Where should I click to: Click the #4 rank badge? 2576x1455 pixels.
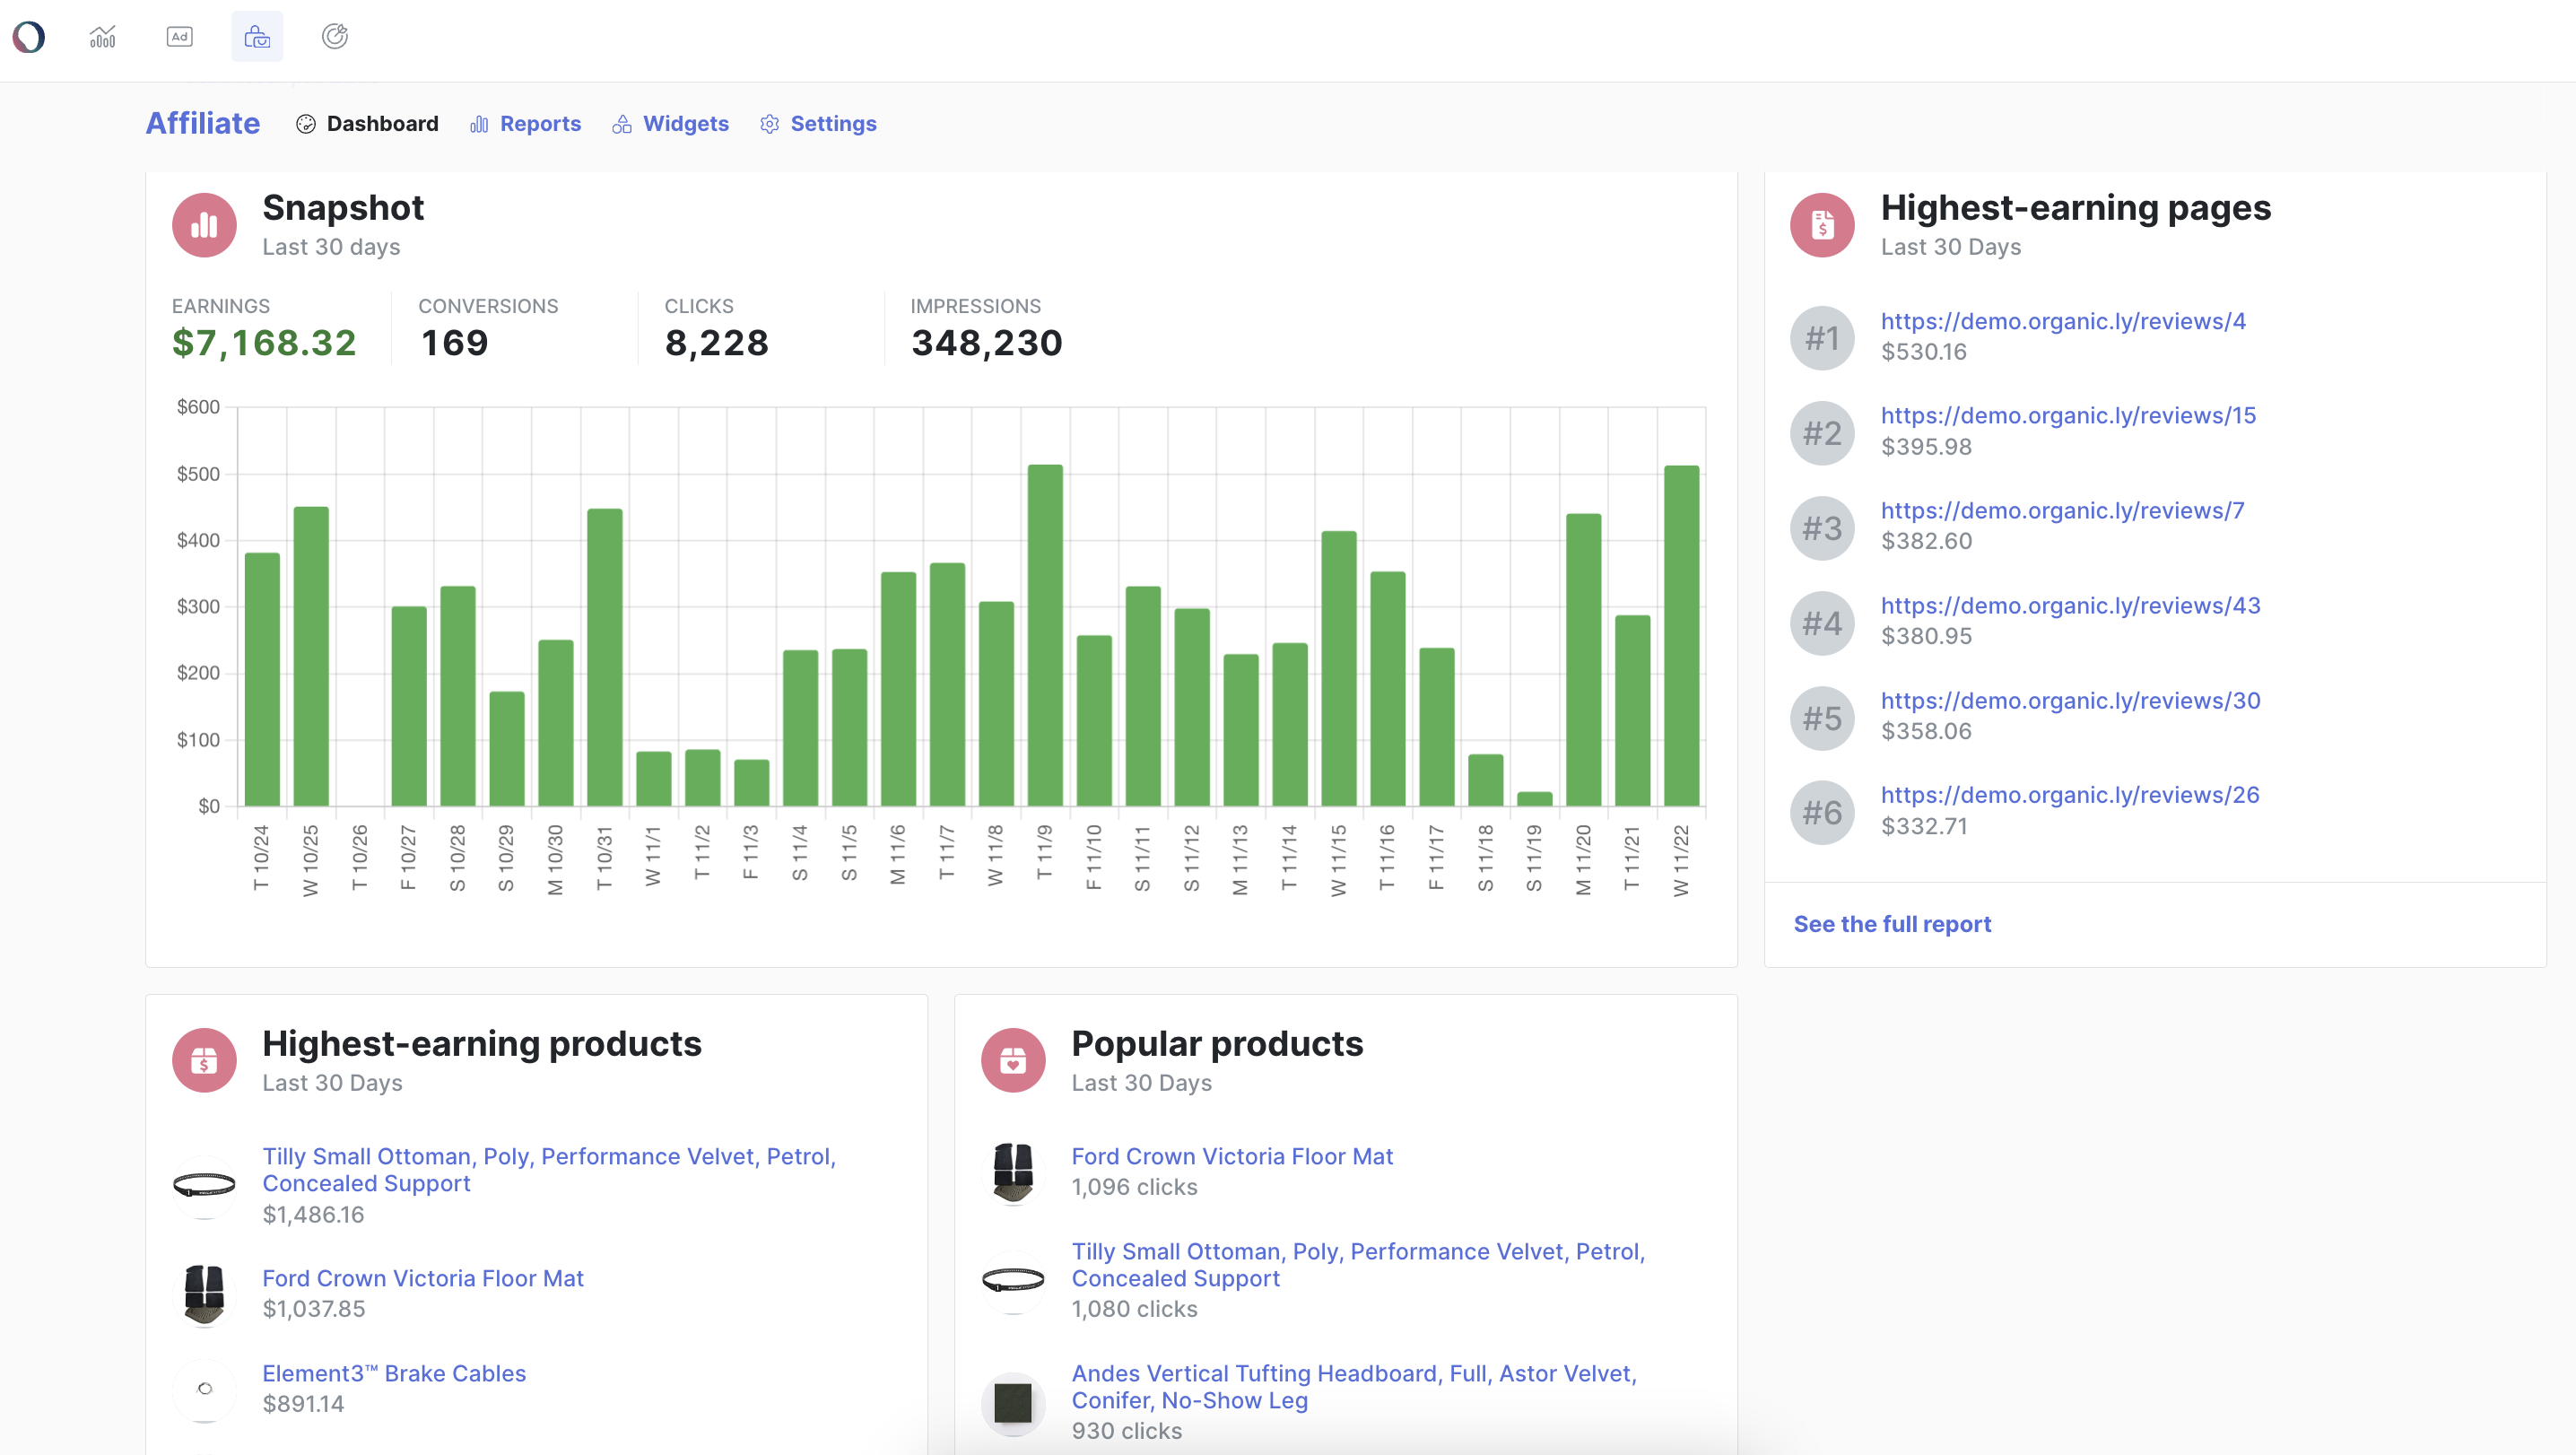click(x=1822, y=623)
